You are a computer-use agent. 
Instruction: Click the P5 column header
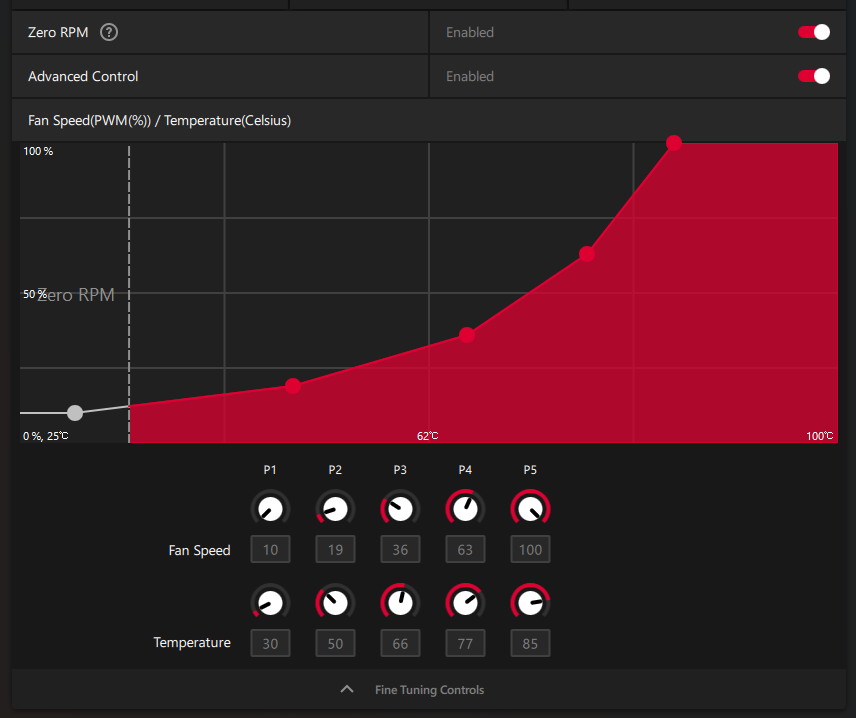pos(530,470)
